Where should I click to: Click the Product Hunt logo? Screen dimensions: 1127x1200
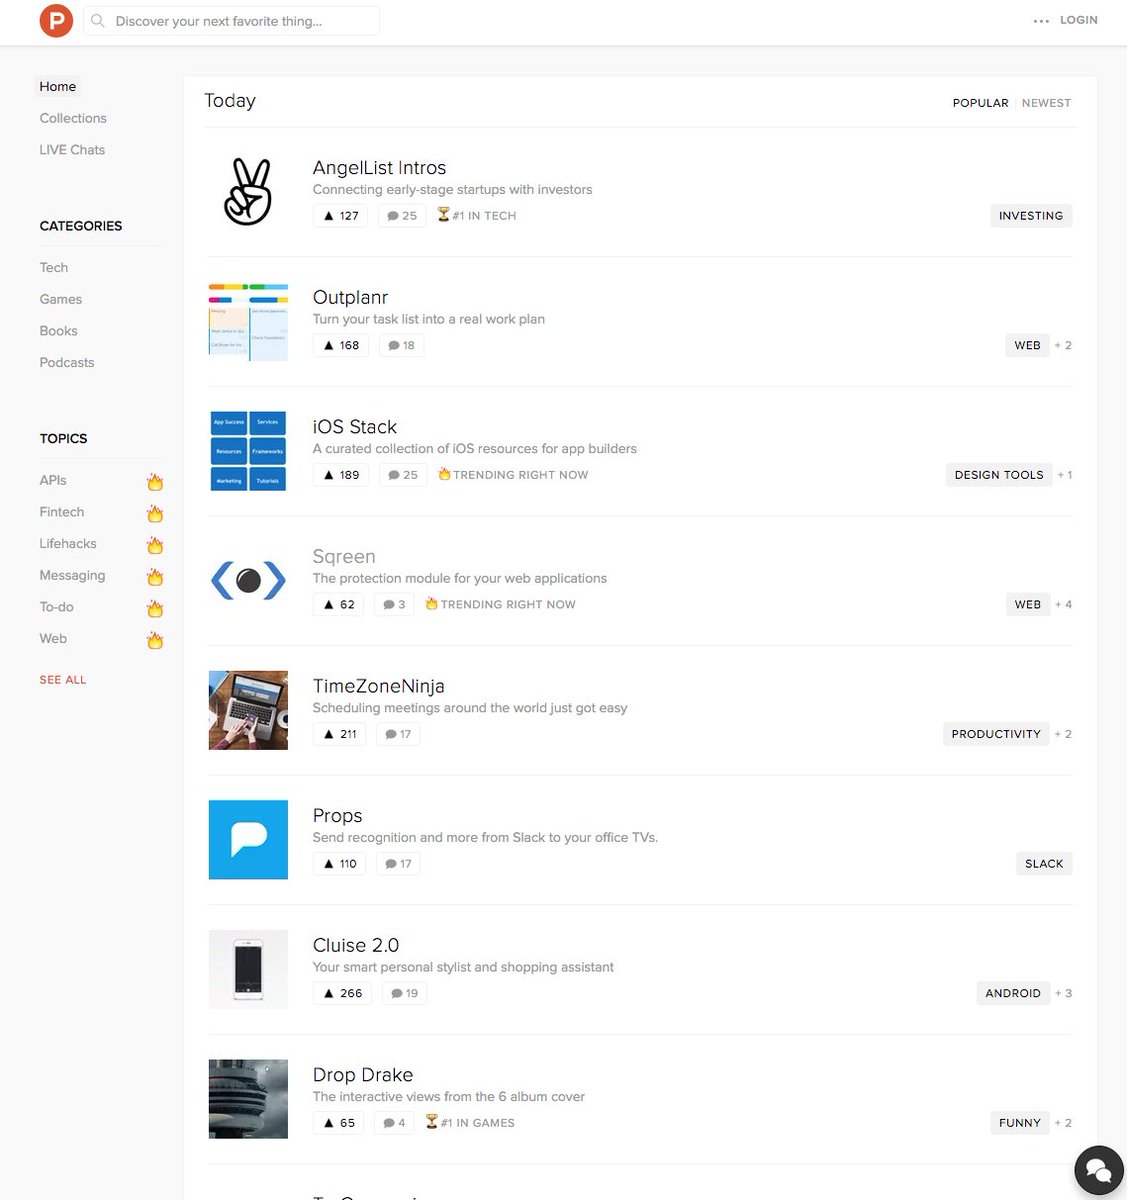click(56, 21)
